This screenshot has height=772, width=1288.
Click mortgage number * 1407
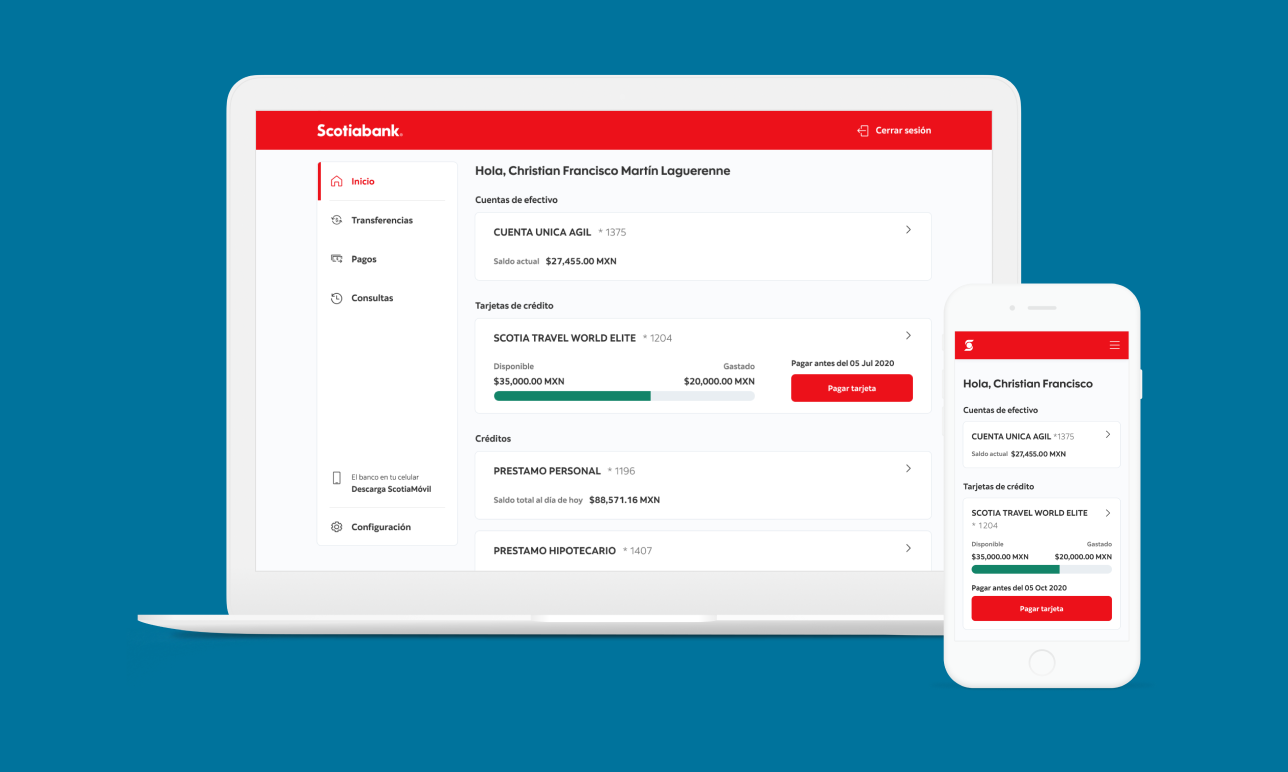637,551
